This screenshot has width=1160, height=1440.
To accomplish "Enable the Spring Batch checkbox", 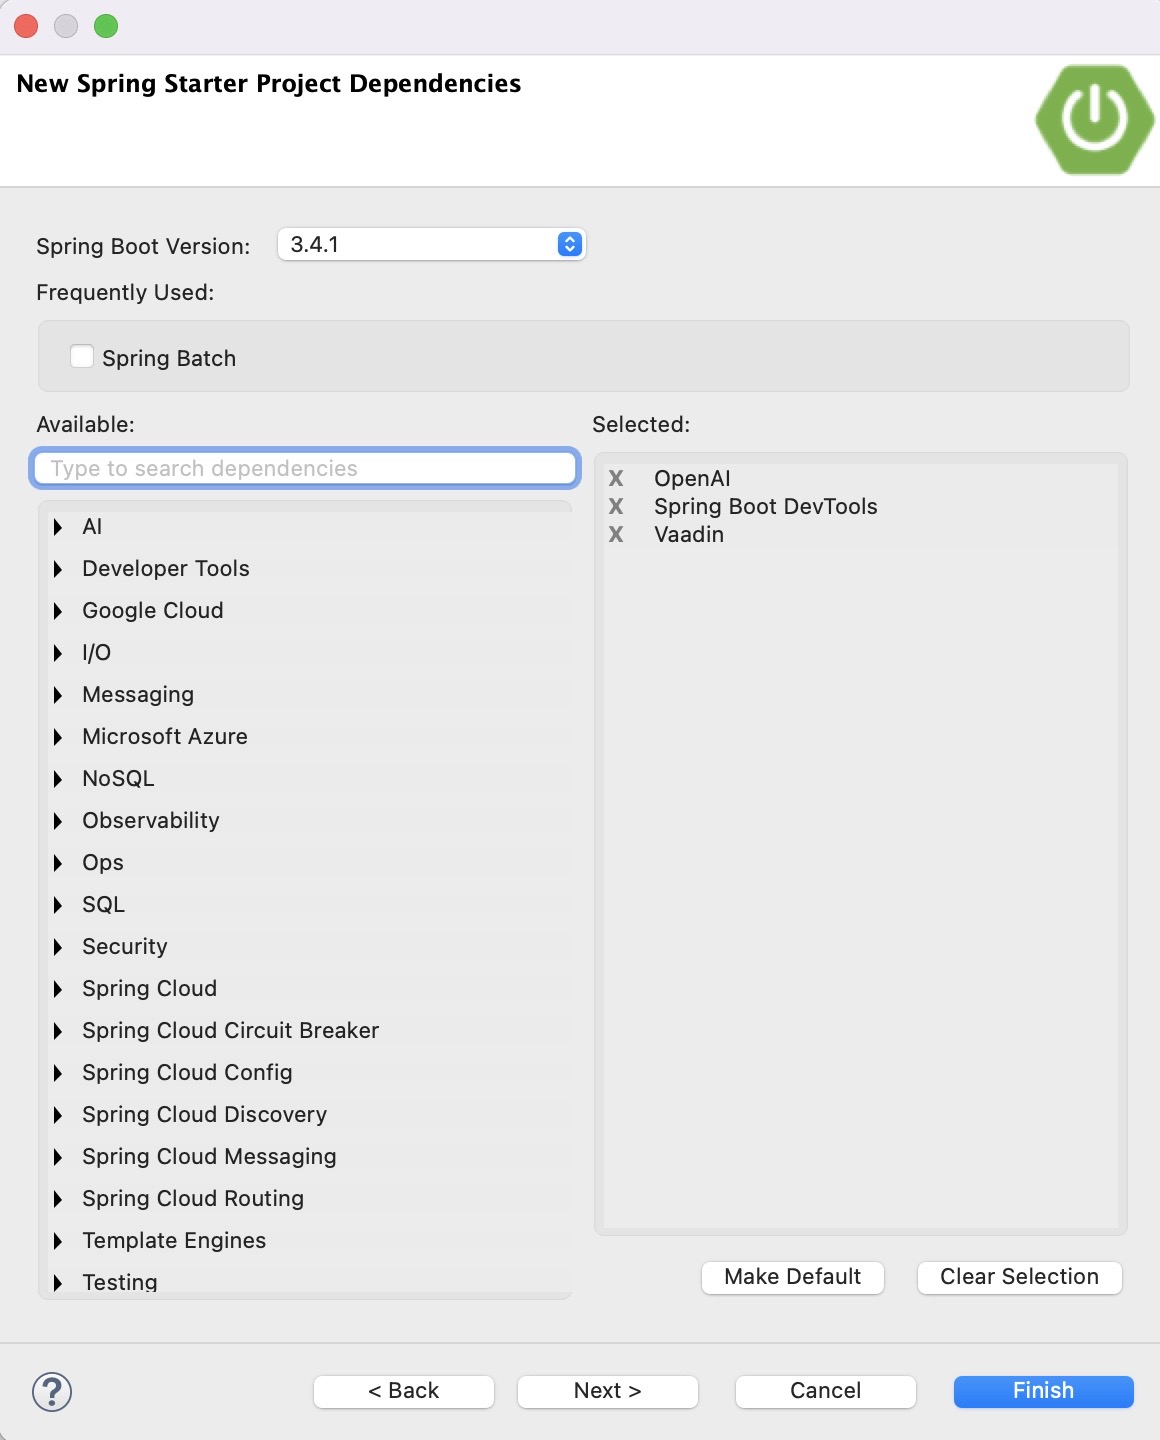I will 82,357.
